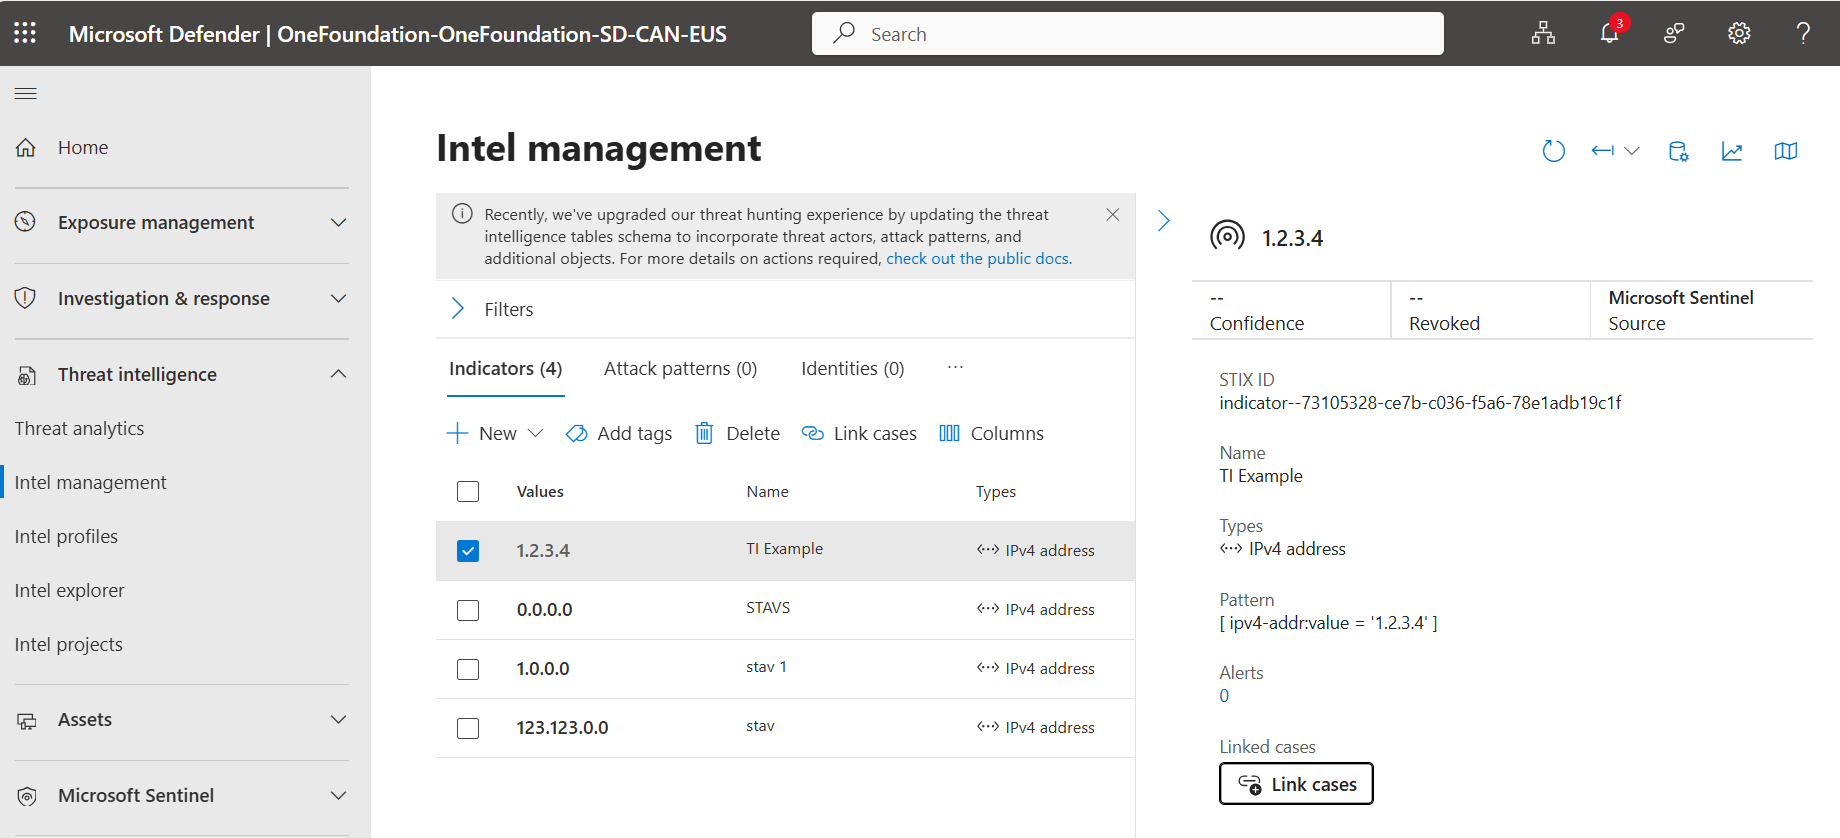Go to Intel profiles
This screenshot has width=1840, height=838.
click(x=66, y=536)
